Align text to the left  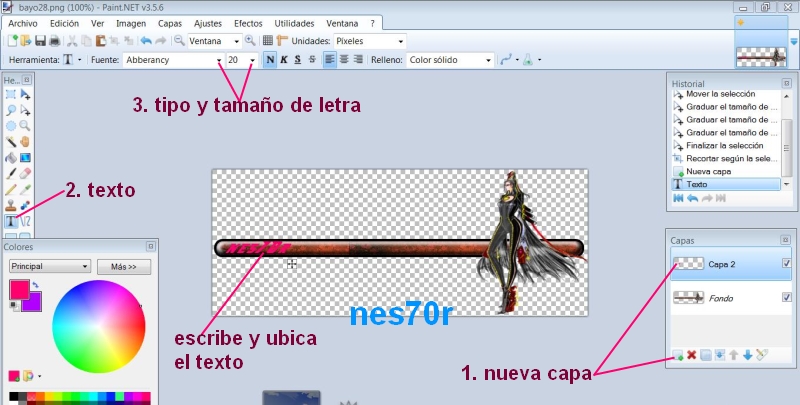[330, 60]
